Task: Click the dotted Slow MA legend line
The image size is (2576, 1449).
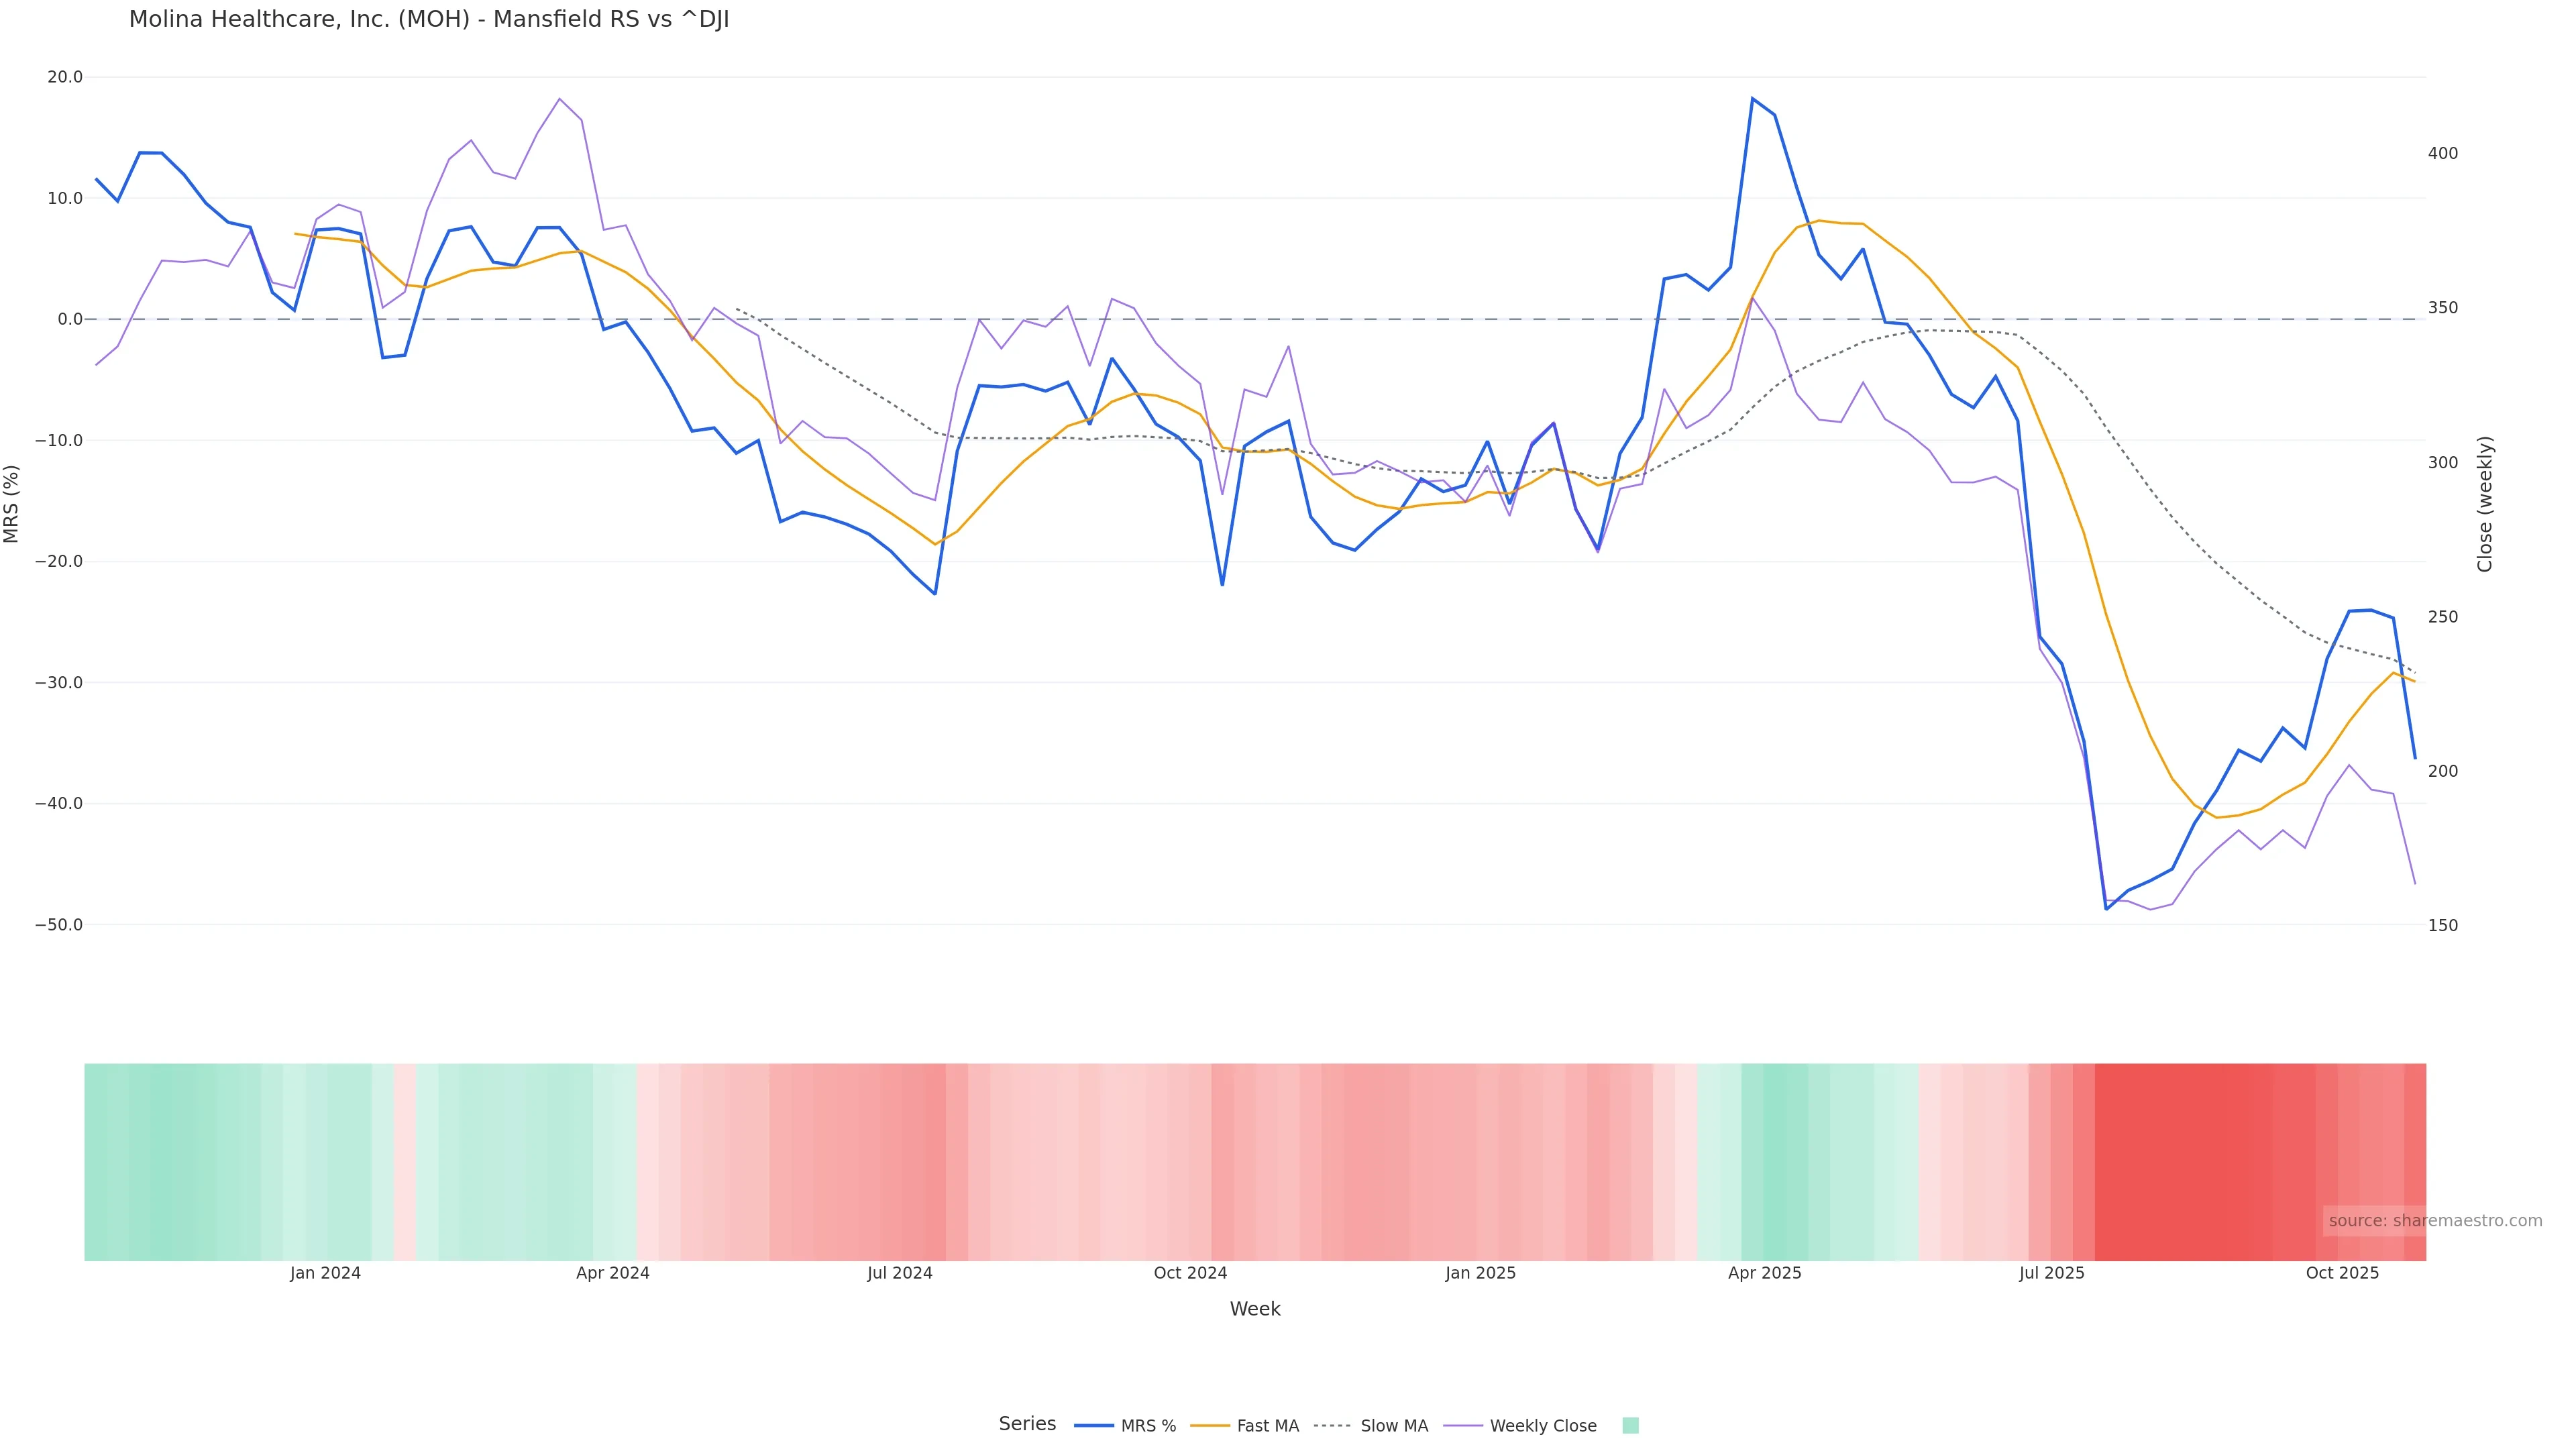Action: (x=1332, y=1426)
